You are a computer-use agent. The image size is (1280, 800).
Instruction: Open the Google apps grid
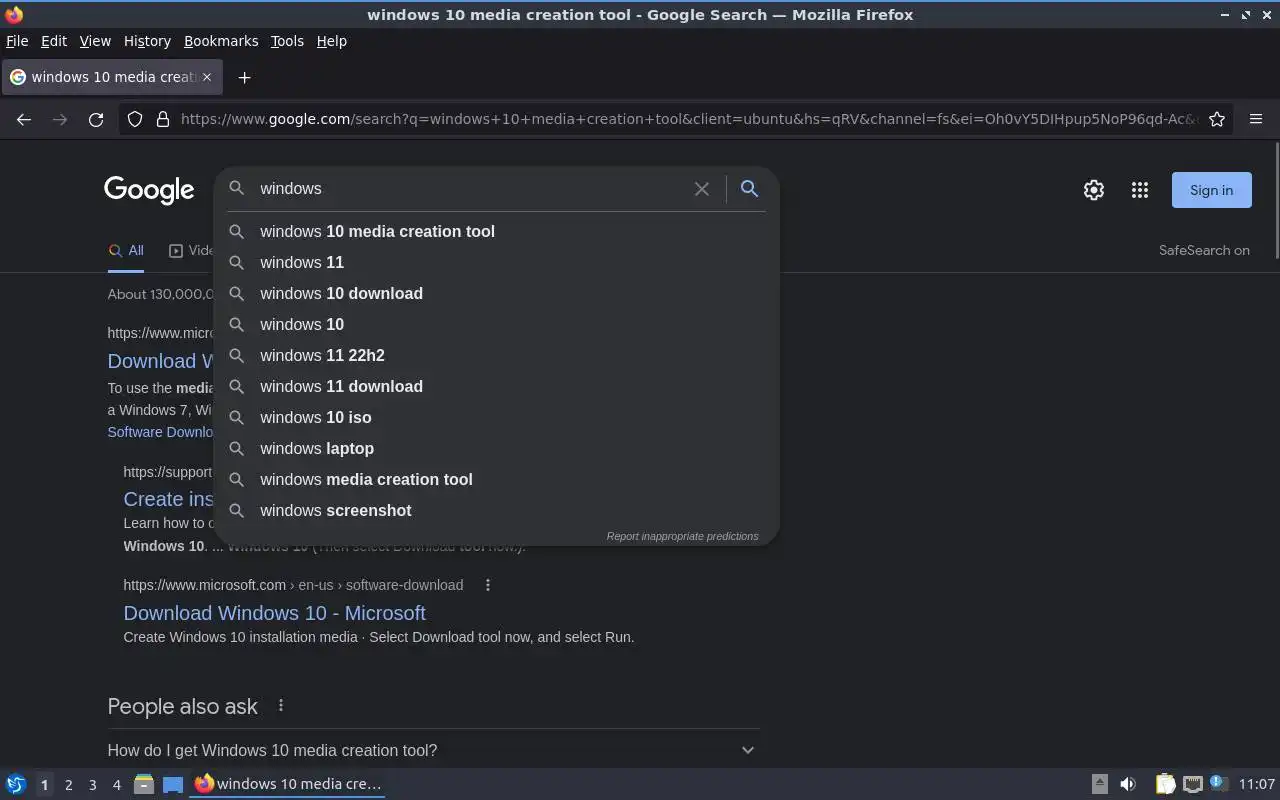click(x=1140, y=190)
